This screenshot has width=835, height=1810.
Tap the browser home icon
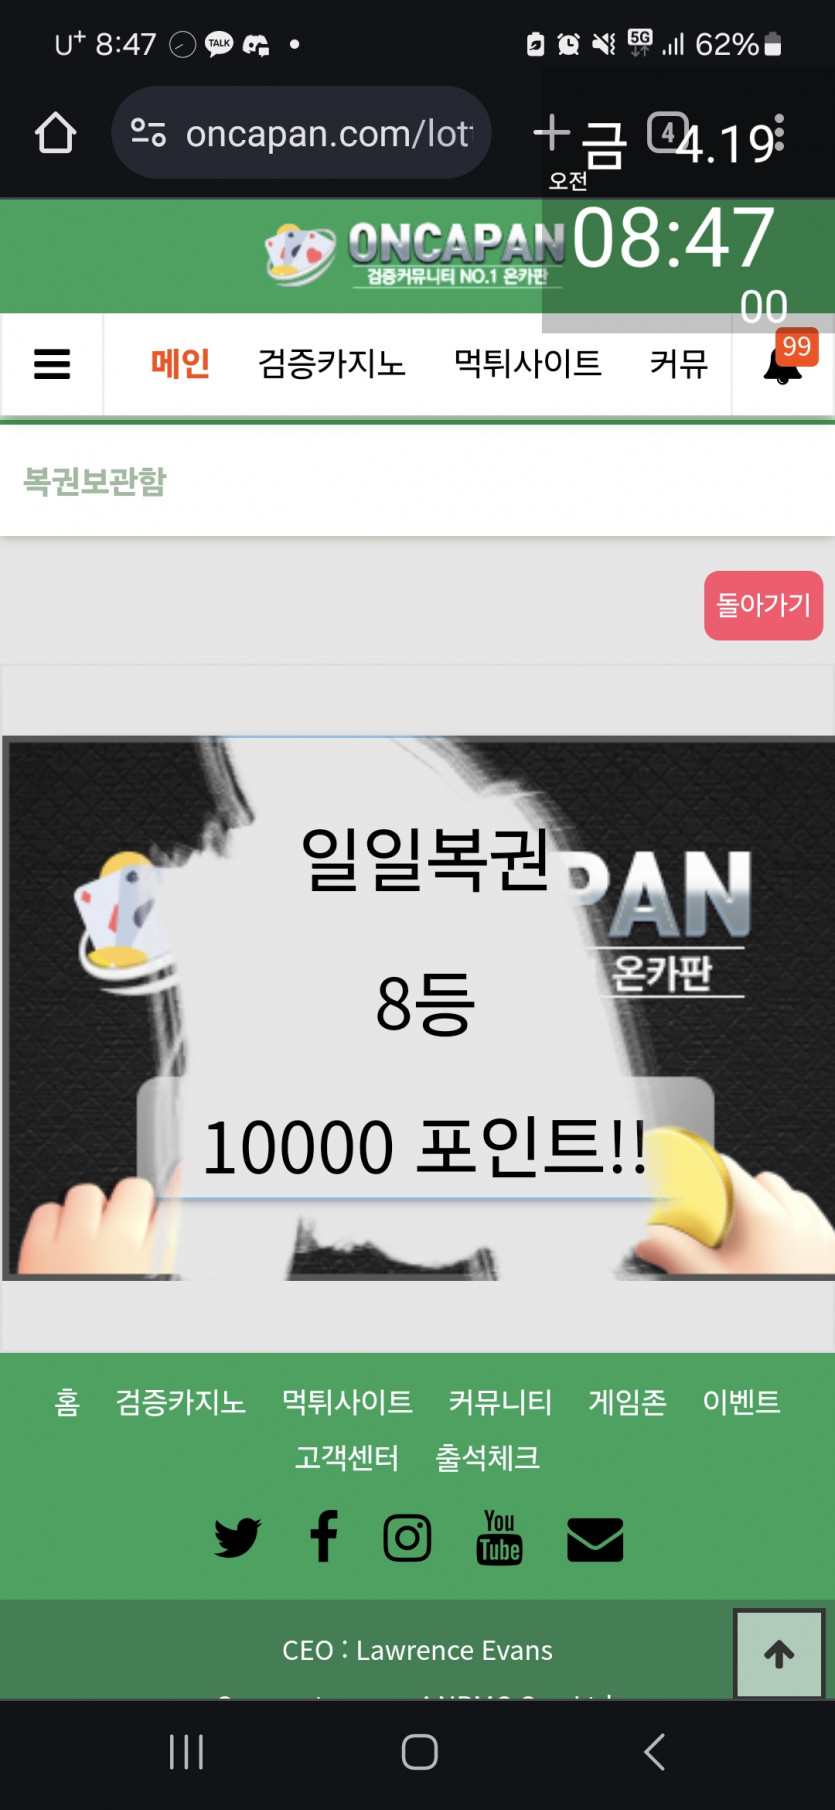(56, 133)
